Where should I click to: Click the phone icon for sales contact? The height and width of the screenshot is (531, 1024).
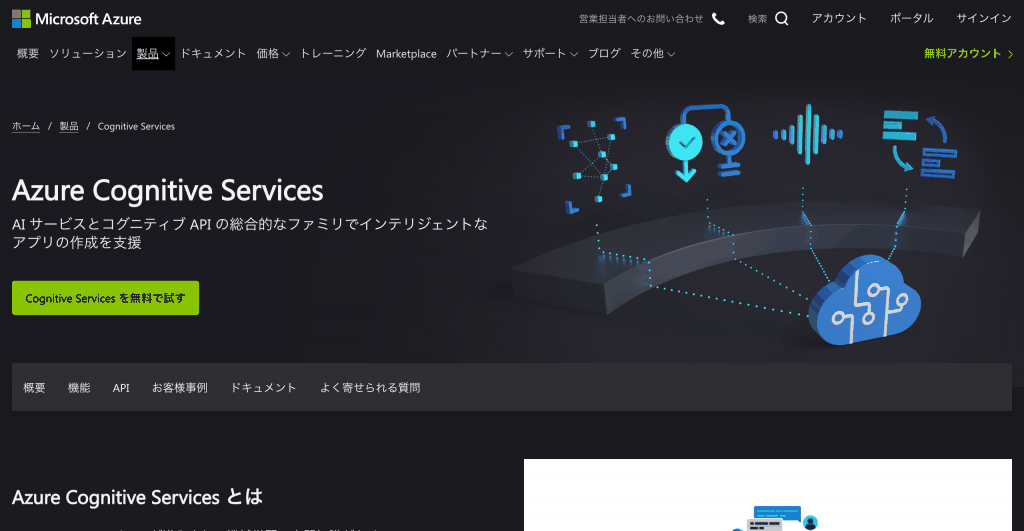[718, 19]
